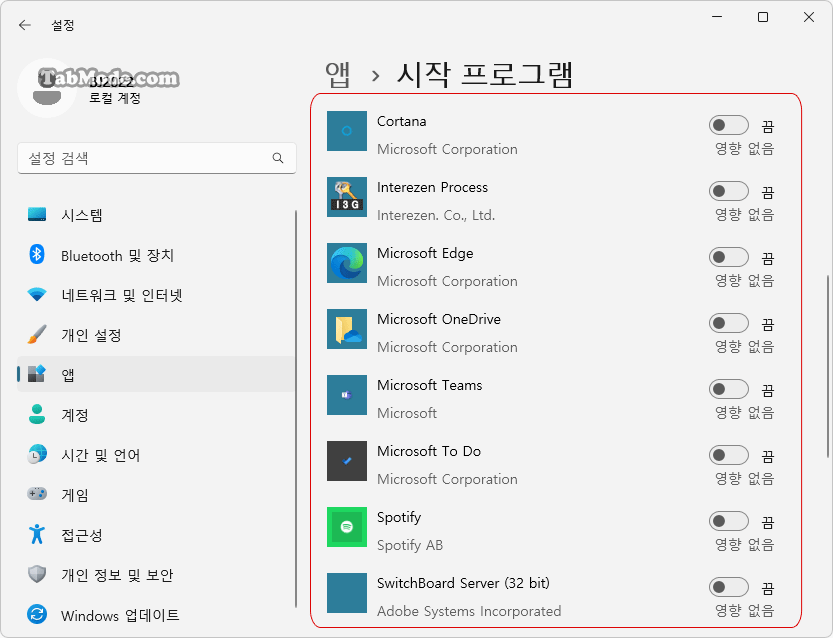Click the sidebar navigation scrollbar

point(295,409)
